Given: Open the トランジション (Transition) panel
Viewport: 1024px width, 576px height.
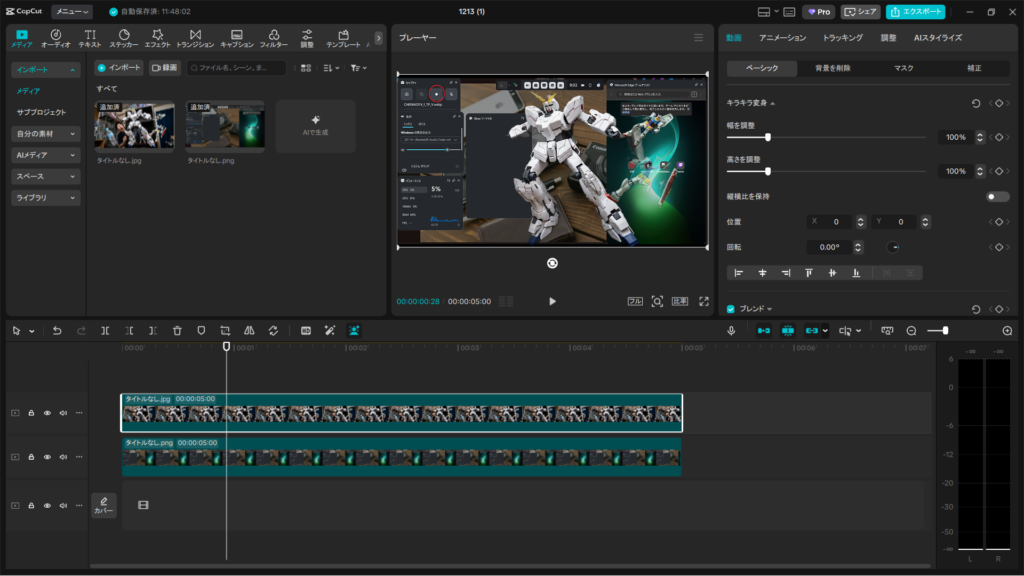Looking at the screenshot, I should pos(195,38).
